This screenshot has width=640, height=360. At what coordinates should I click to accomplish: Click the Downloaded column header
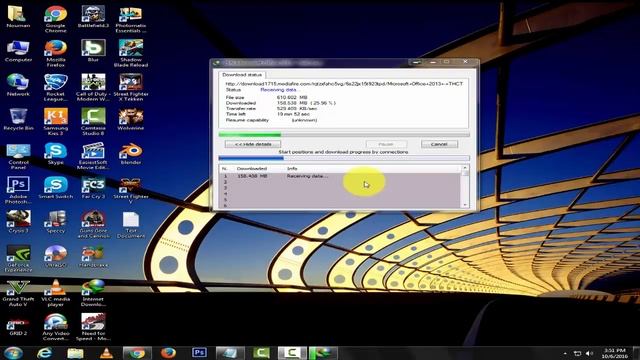click(251, 168)
